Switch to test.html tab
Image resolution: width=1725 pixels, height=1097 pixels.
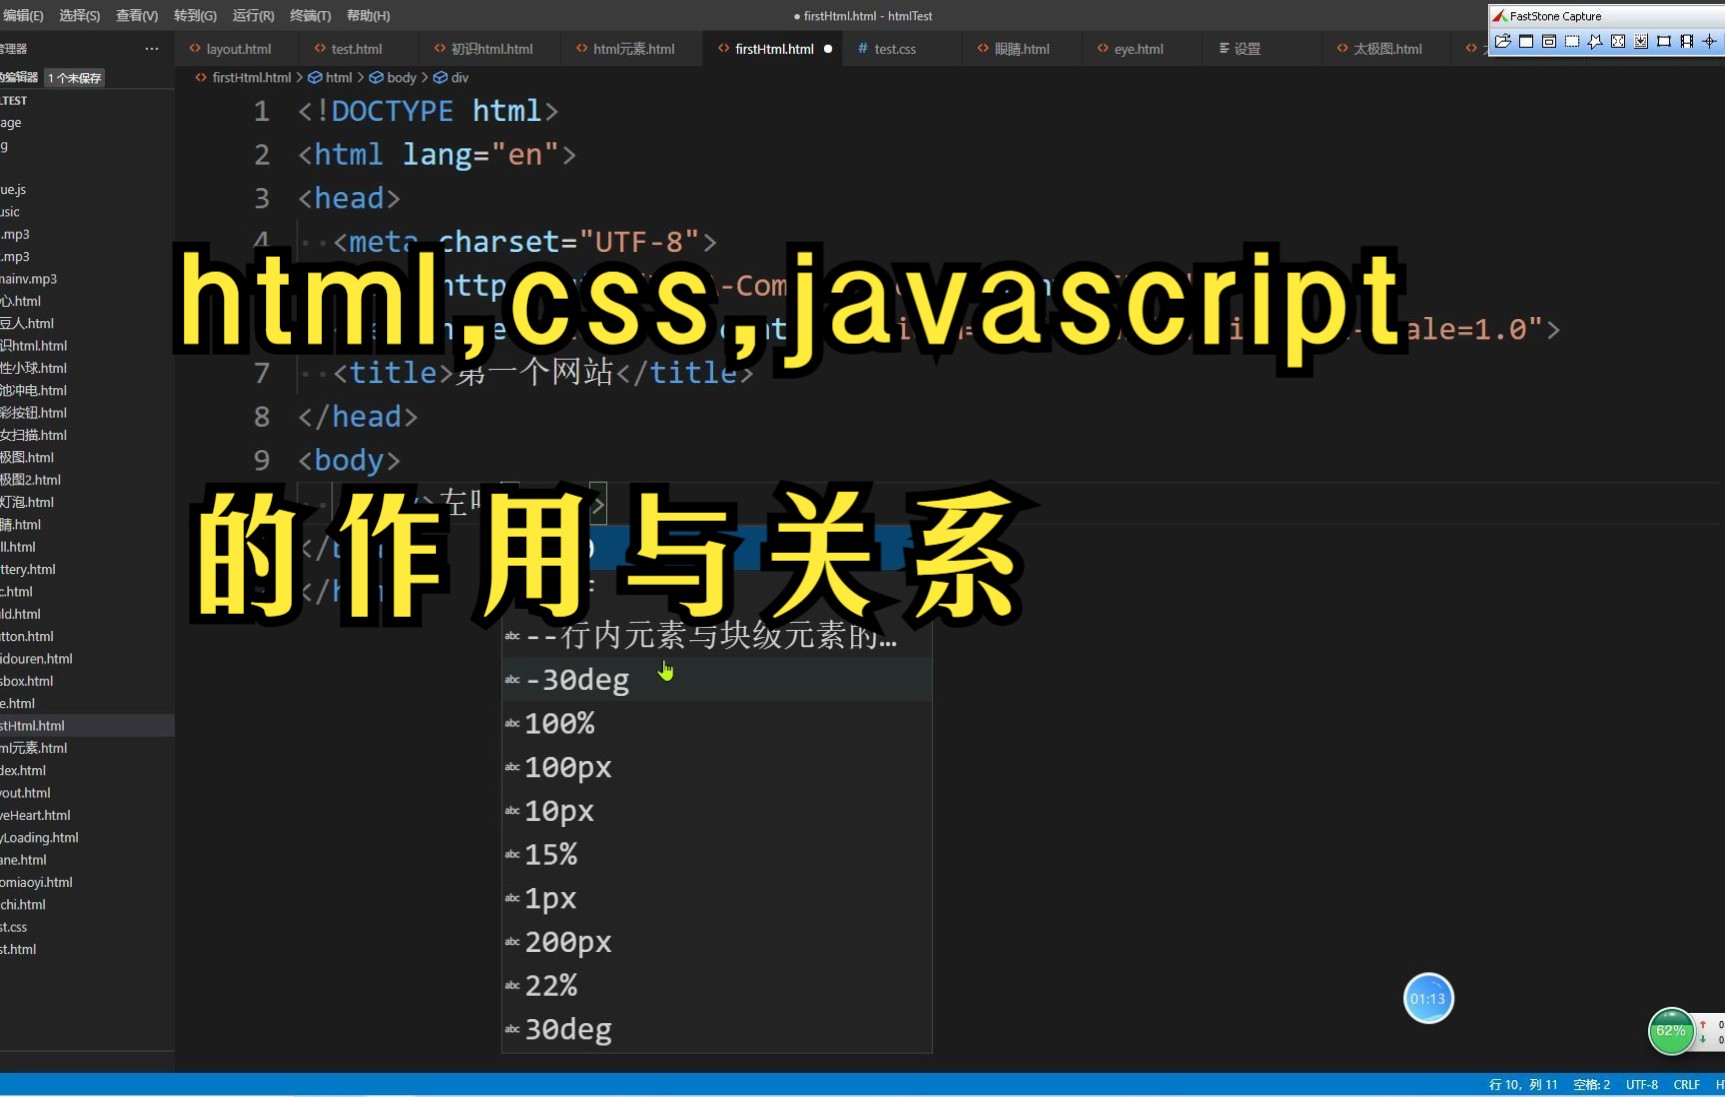(356, 49)
